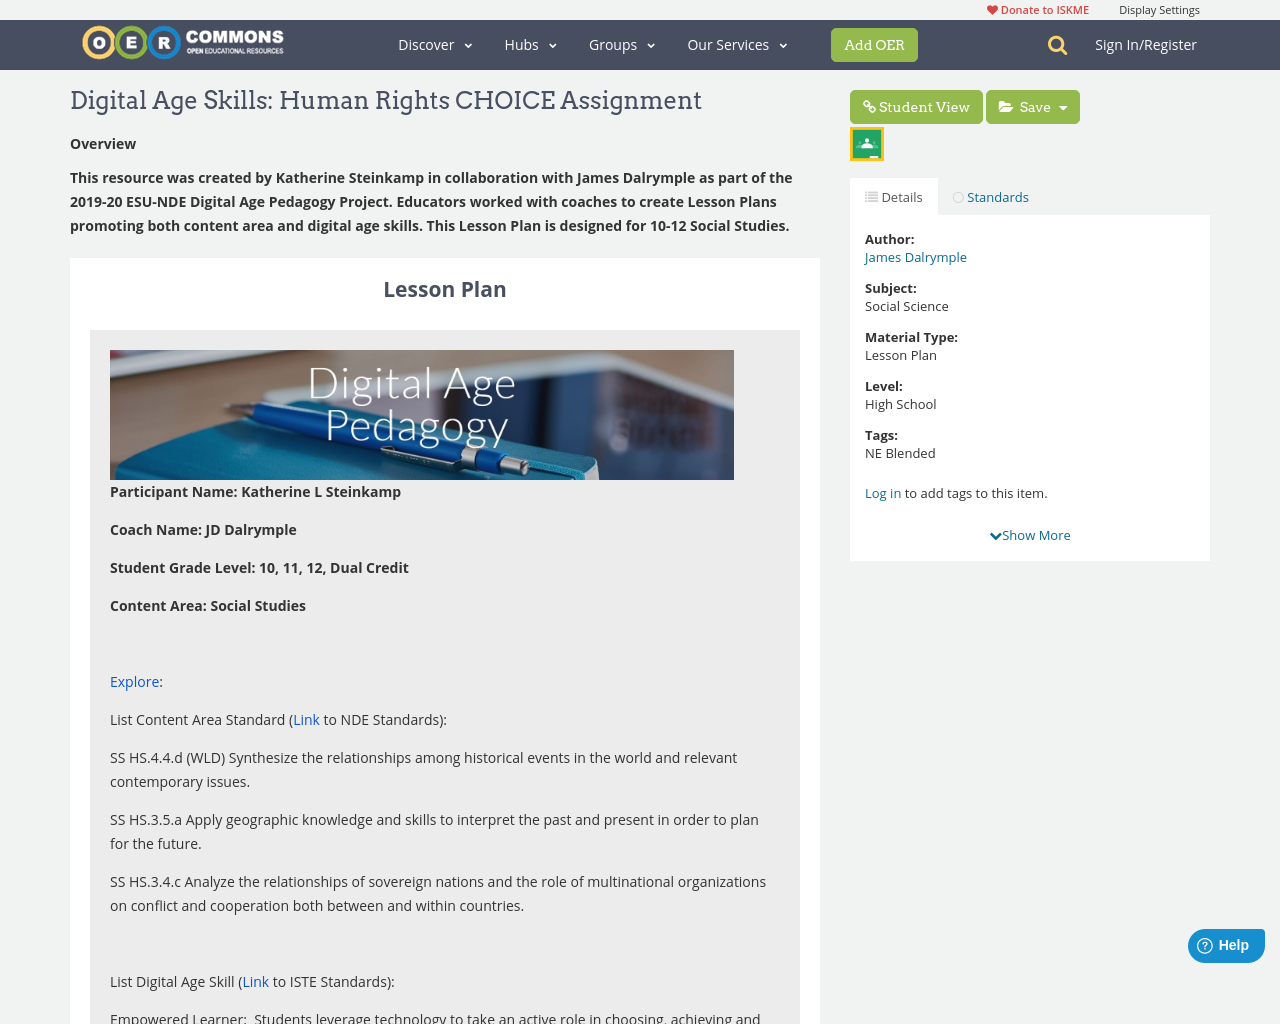
Task: Click Sign In/Register
Action: (1146, 43)
